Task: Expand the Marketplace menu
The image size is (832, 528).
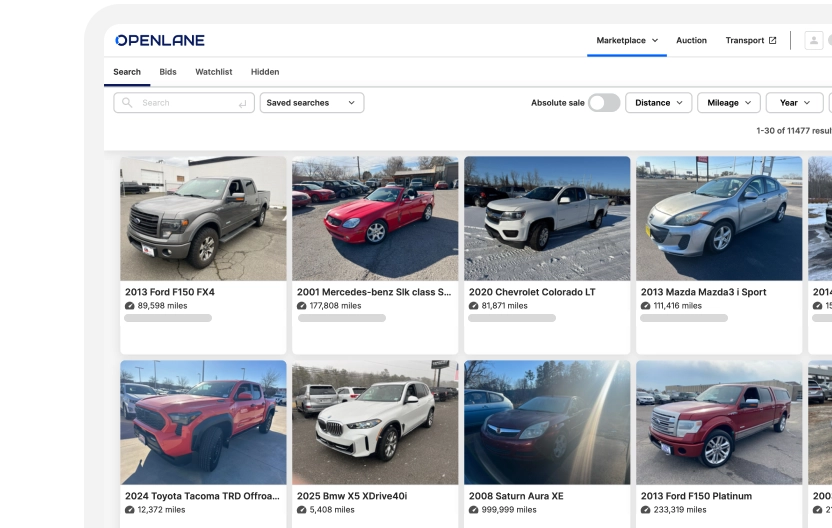Action: click(627, 40)
